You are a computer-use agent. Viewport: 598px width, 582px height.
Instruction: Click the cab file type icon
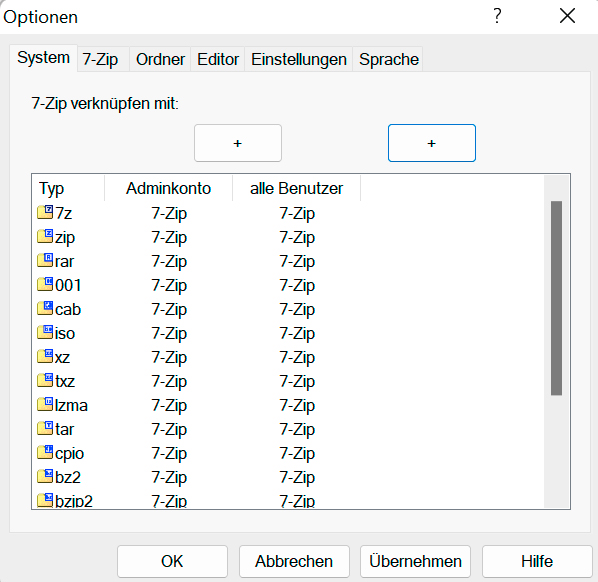(45, 308)
